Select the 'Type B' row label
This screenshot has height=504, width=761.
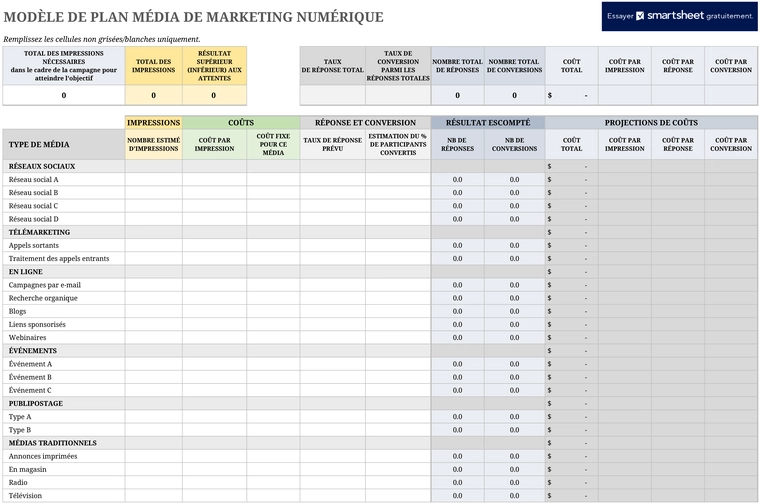(x=20, y=430)
